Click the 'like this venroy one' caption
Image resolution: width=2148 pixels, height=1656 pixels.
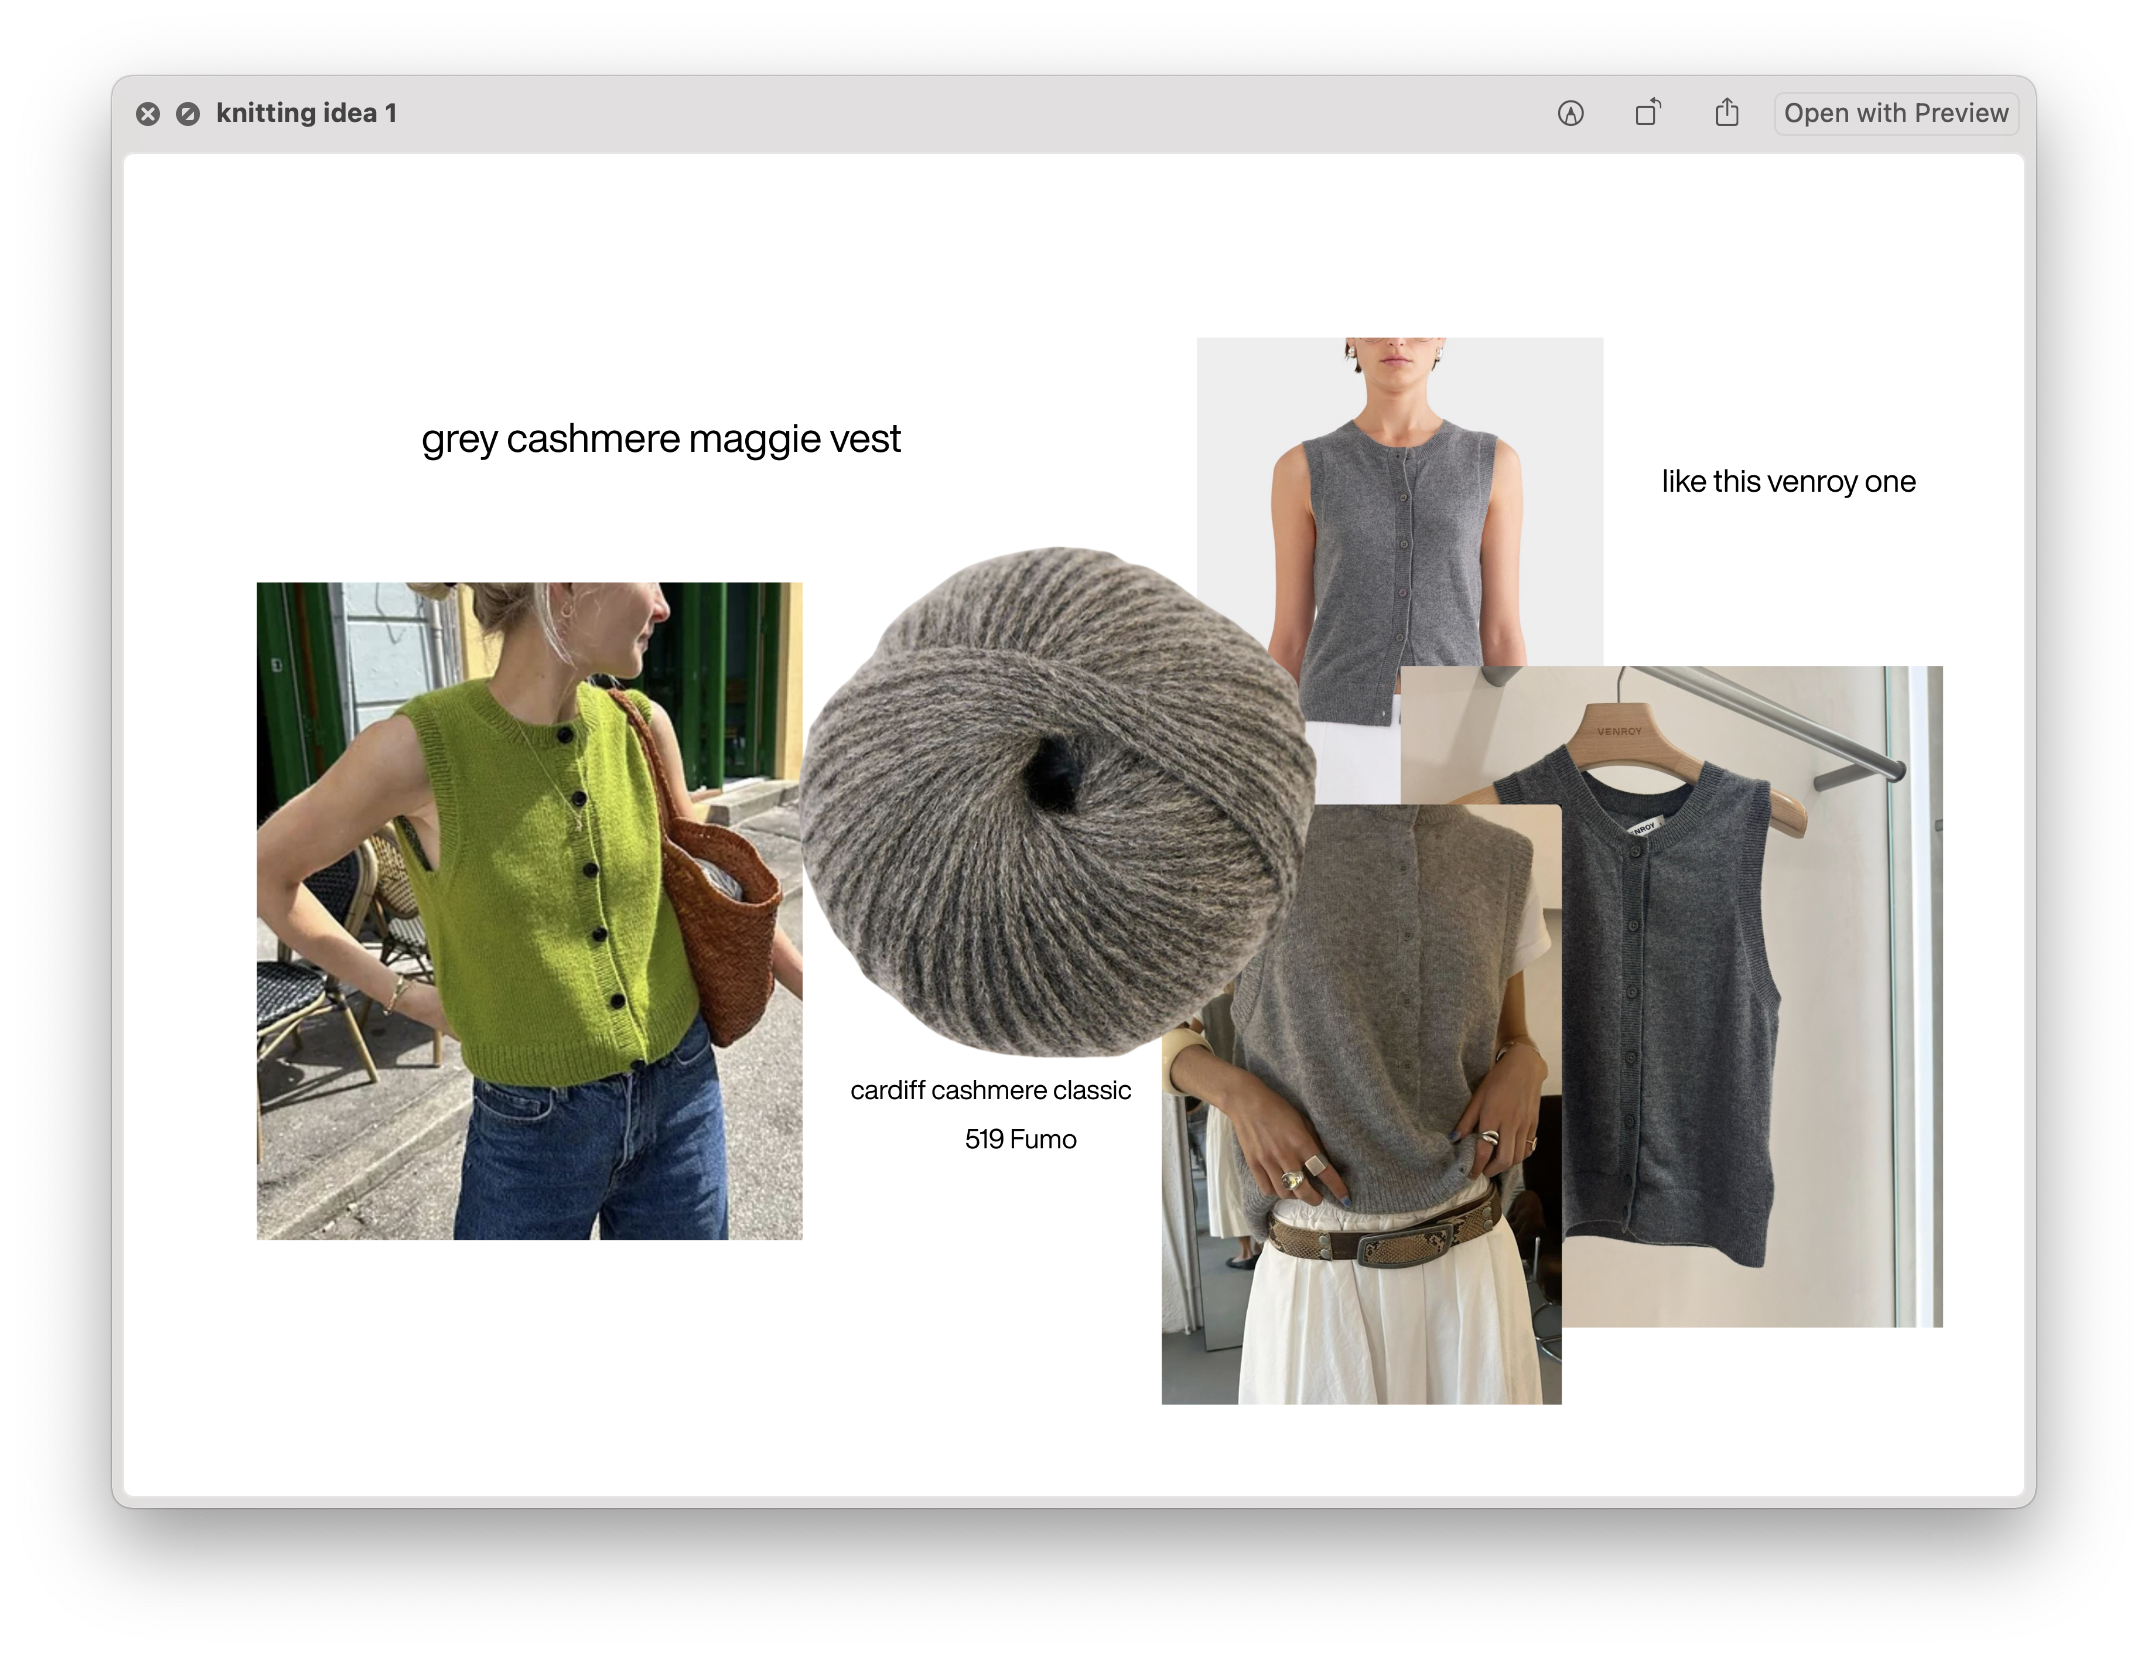(x=1788, y=482)
